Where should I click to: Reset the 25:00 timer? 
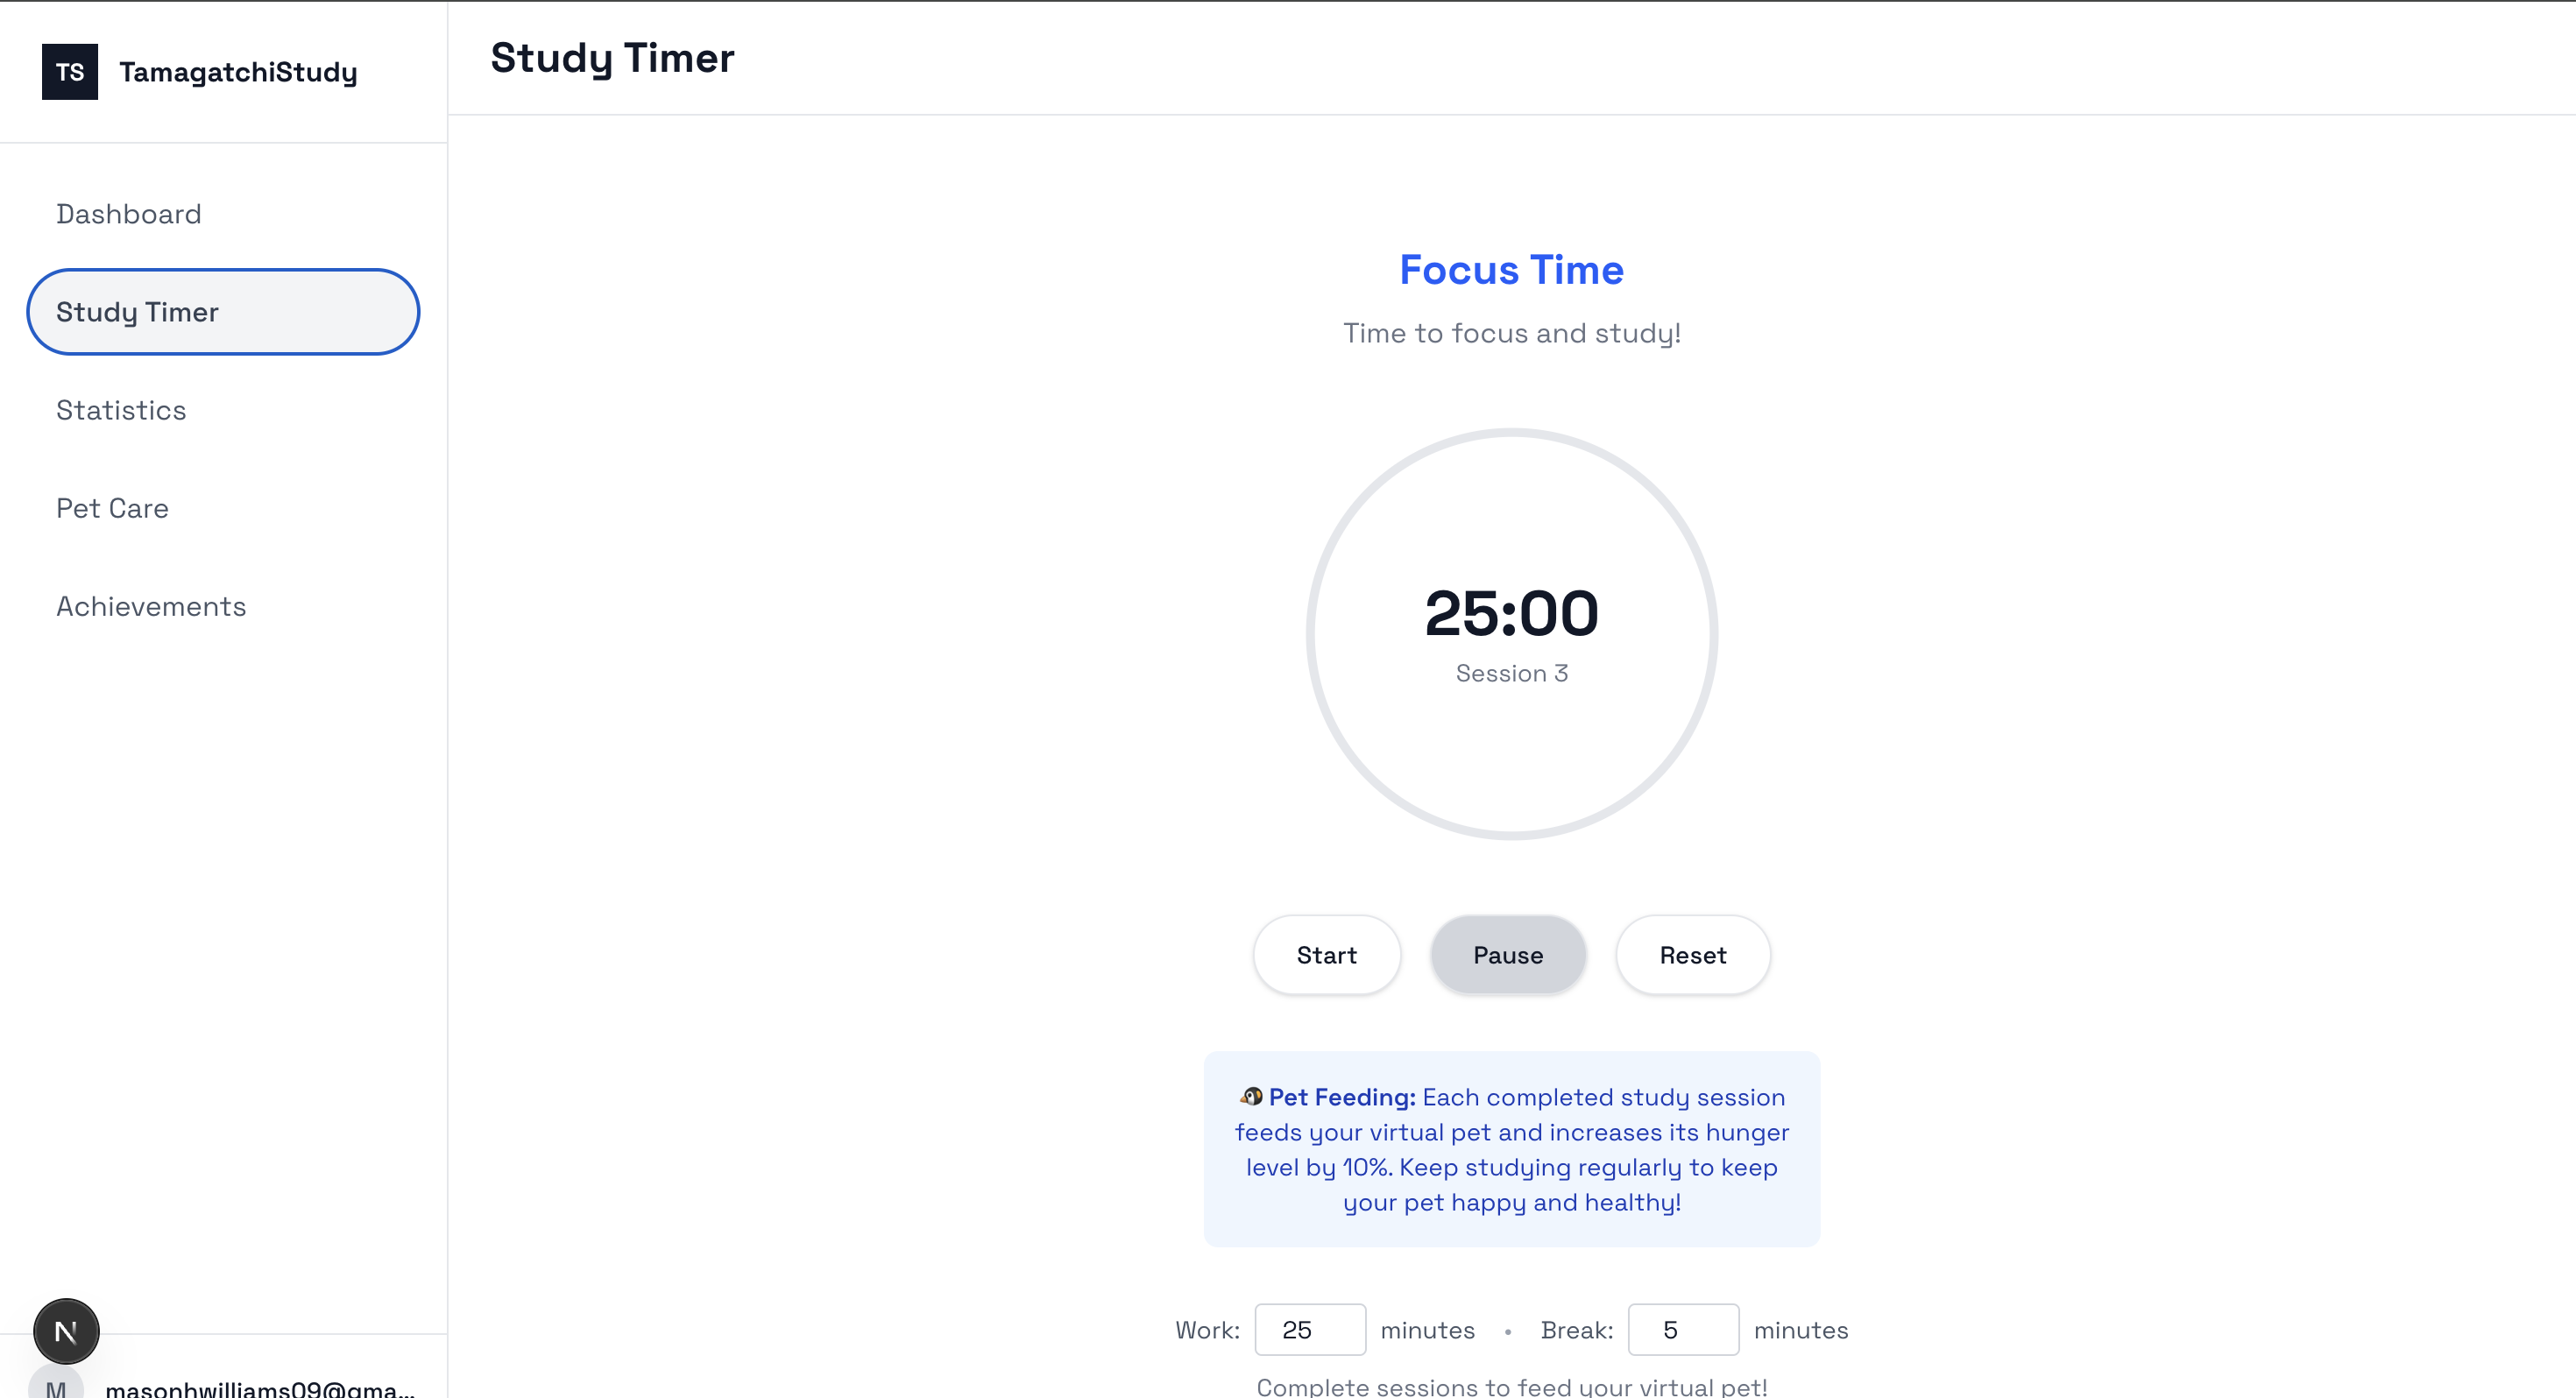coord(1693,954)
